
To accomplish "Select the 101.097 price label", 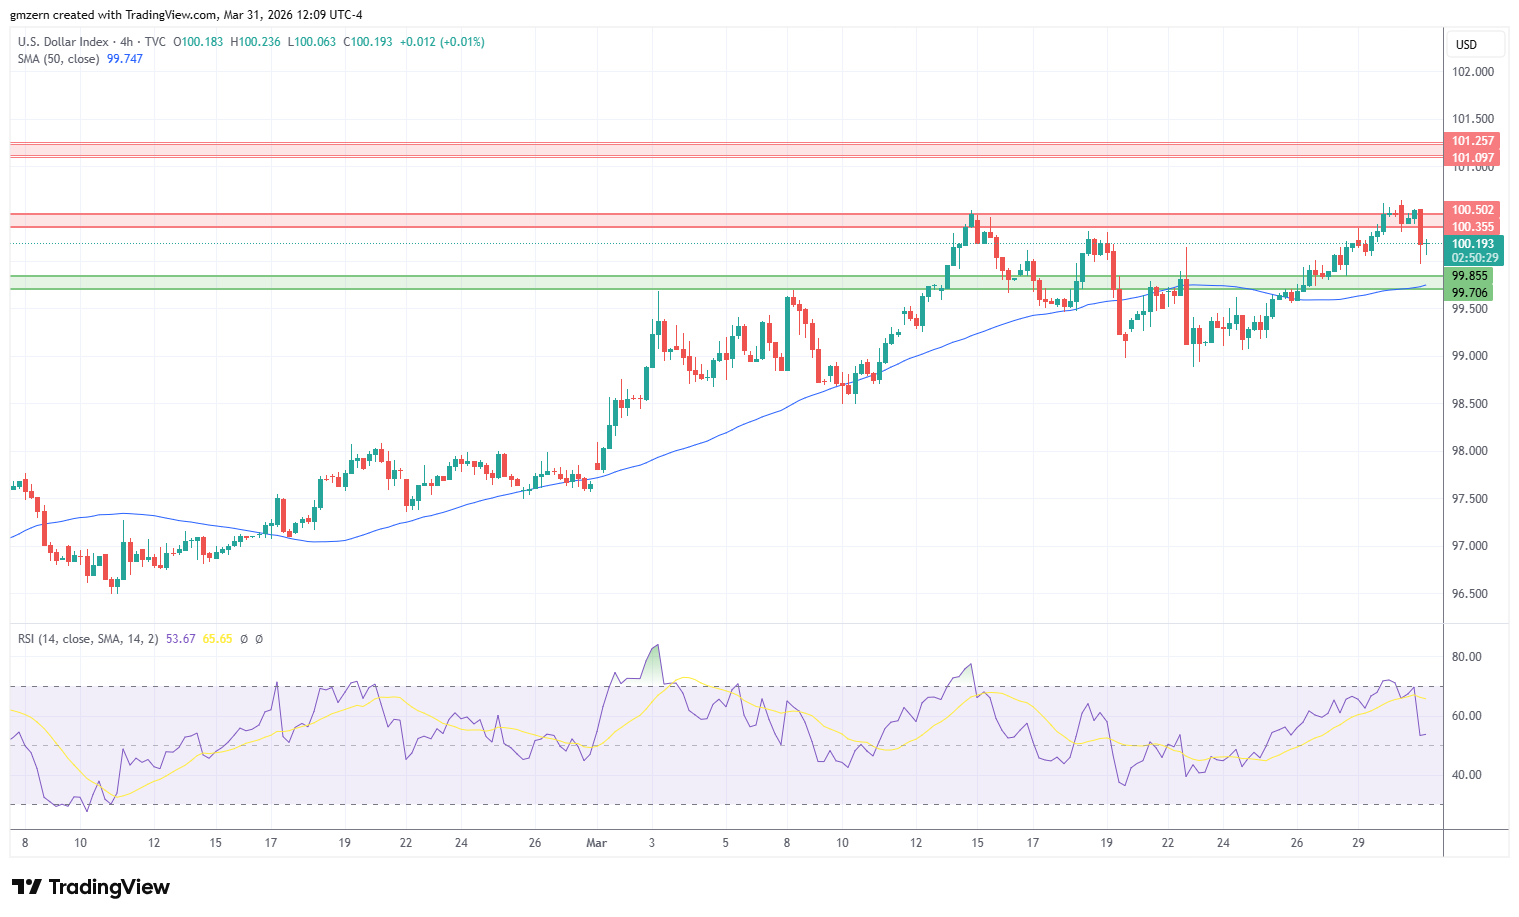I will tap(1473, 158).
